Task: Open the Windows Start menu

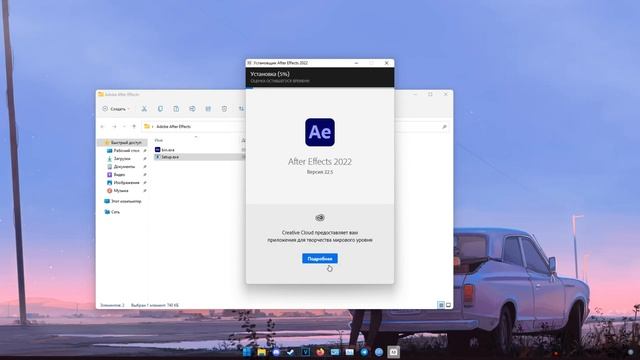Action: (247, 352)
